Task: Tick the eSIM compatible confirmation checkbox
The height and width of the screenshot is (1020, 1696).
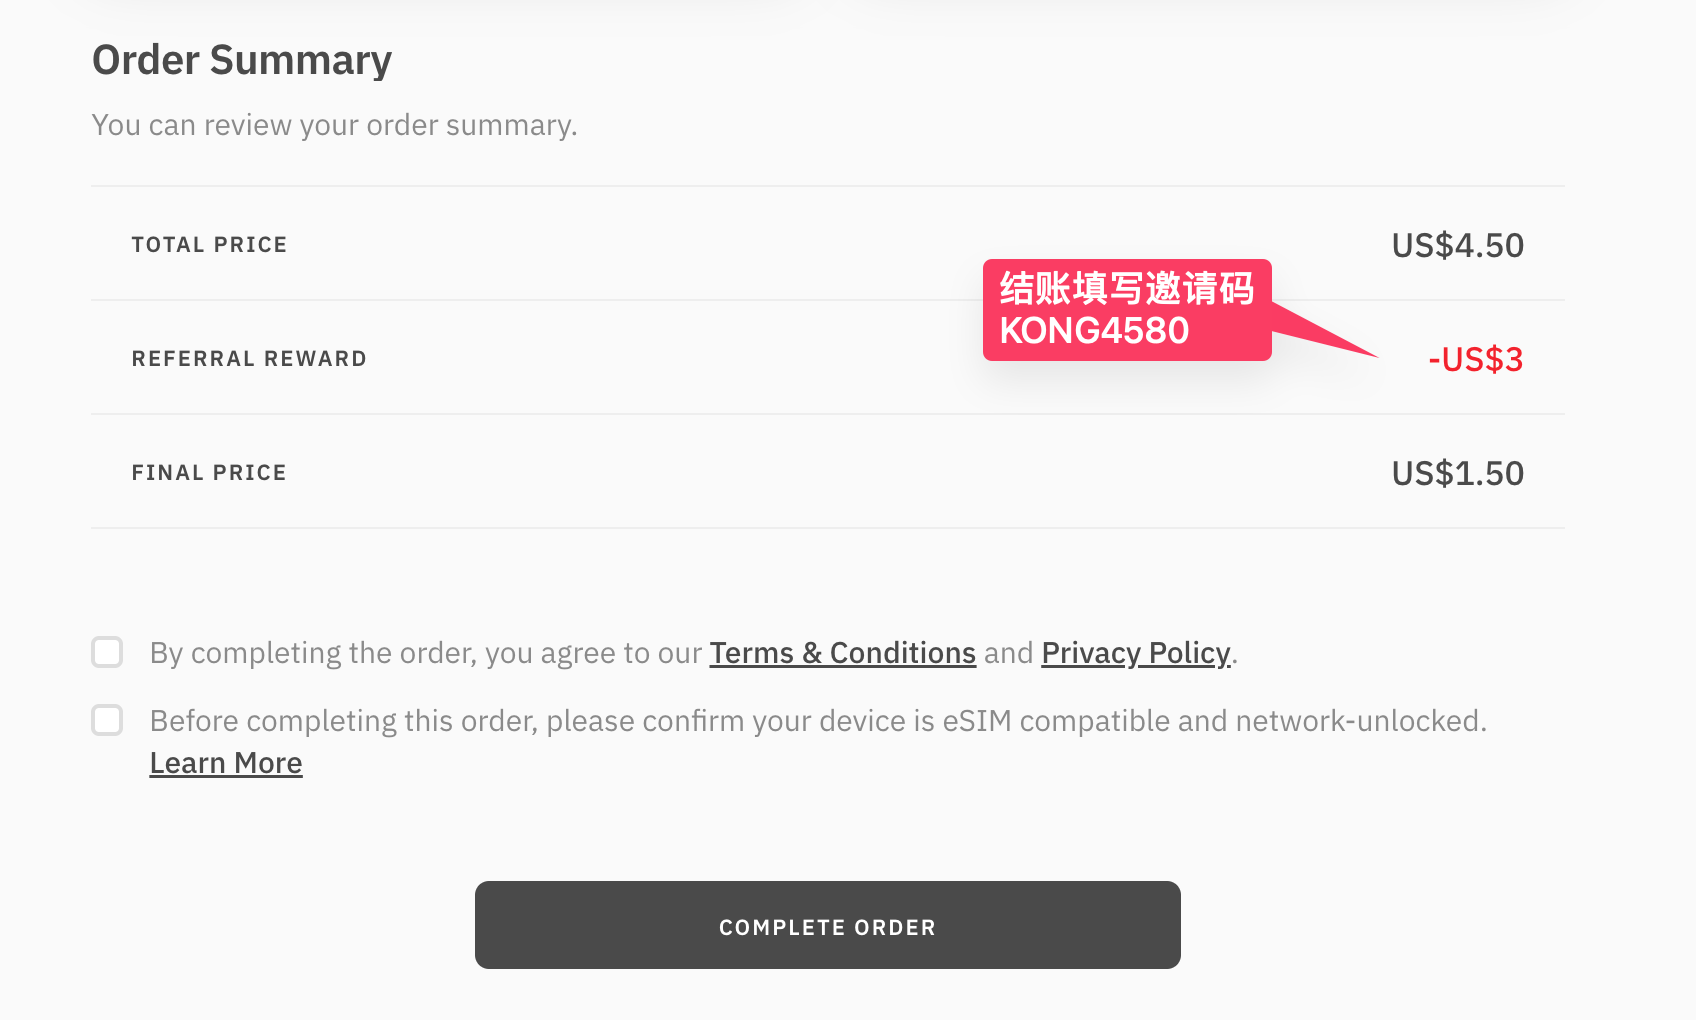Action: pyautogui.click(x=107, y=720)
